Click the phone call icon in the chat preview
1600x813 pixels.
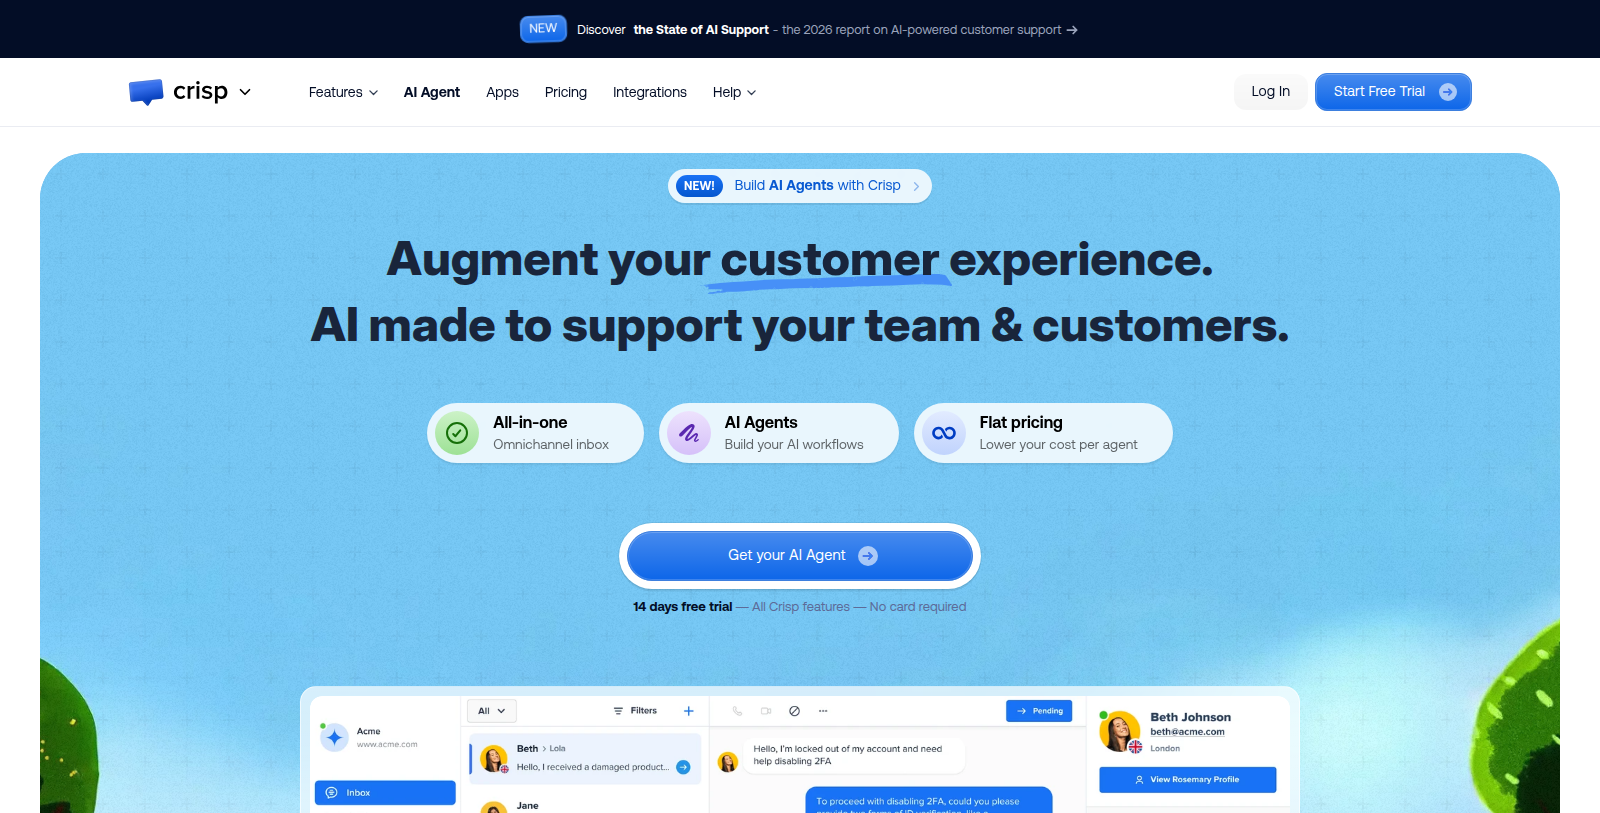tap(737, 711)
